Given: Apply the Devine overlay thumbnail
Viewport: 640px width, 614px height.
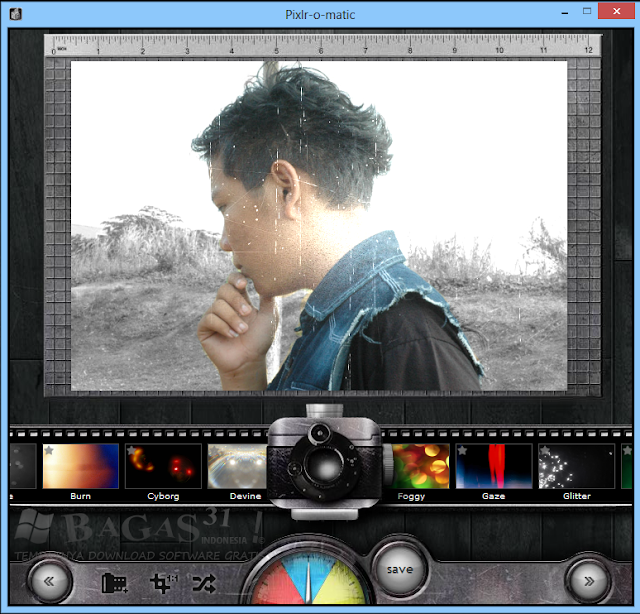Looking at the screenshot, I should 238,466.
